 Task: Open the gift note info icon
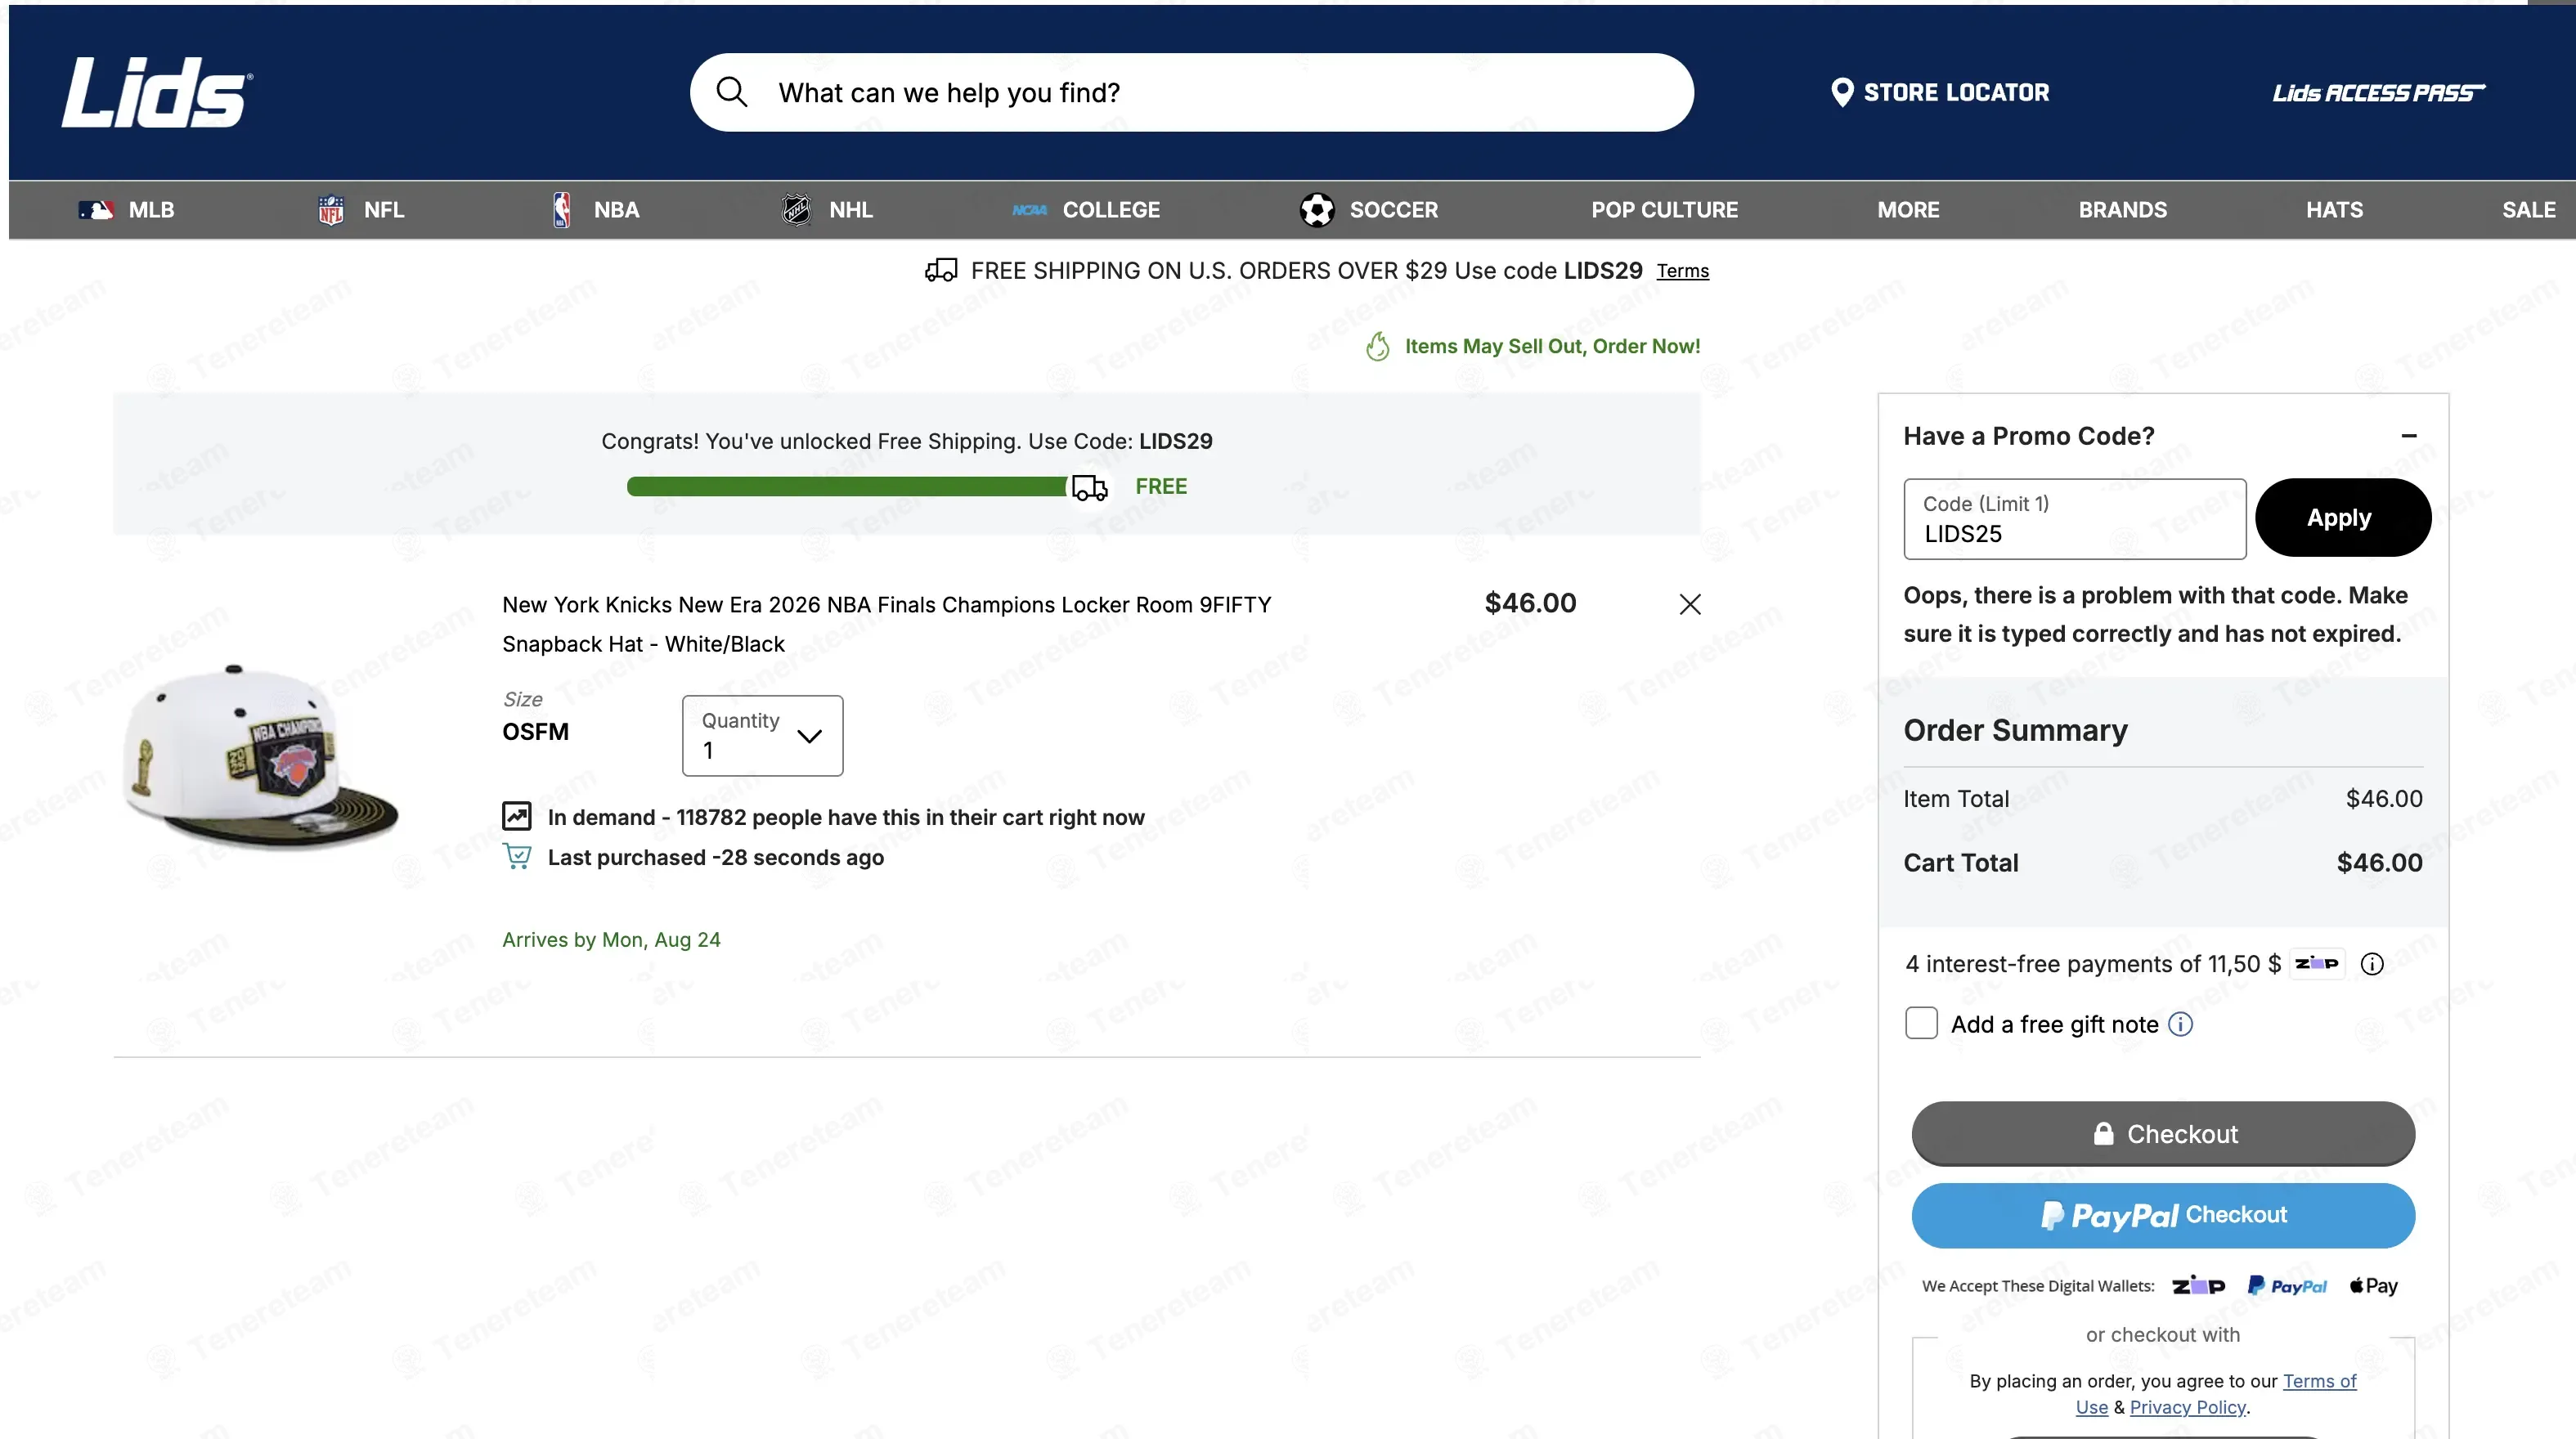pos(2180,1024)
